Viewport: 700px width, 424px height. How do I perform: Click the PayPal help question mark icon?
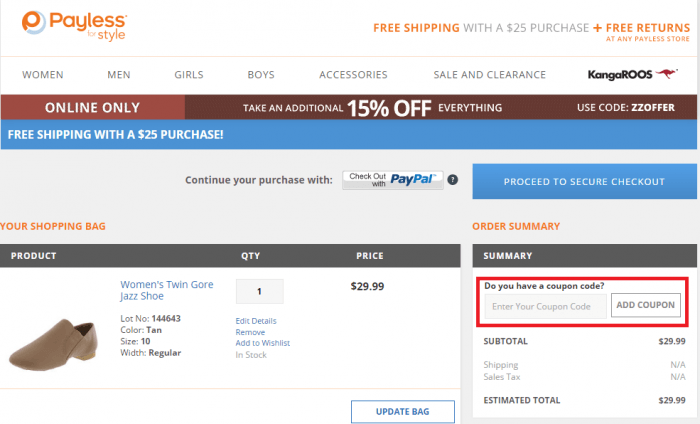[452, 180]
